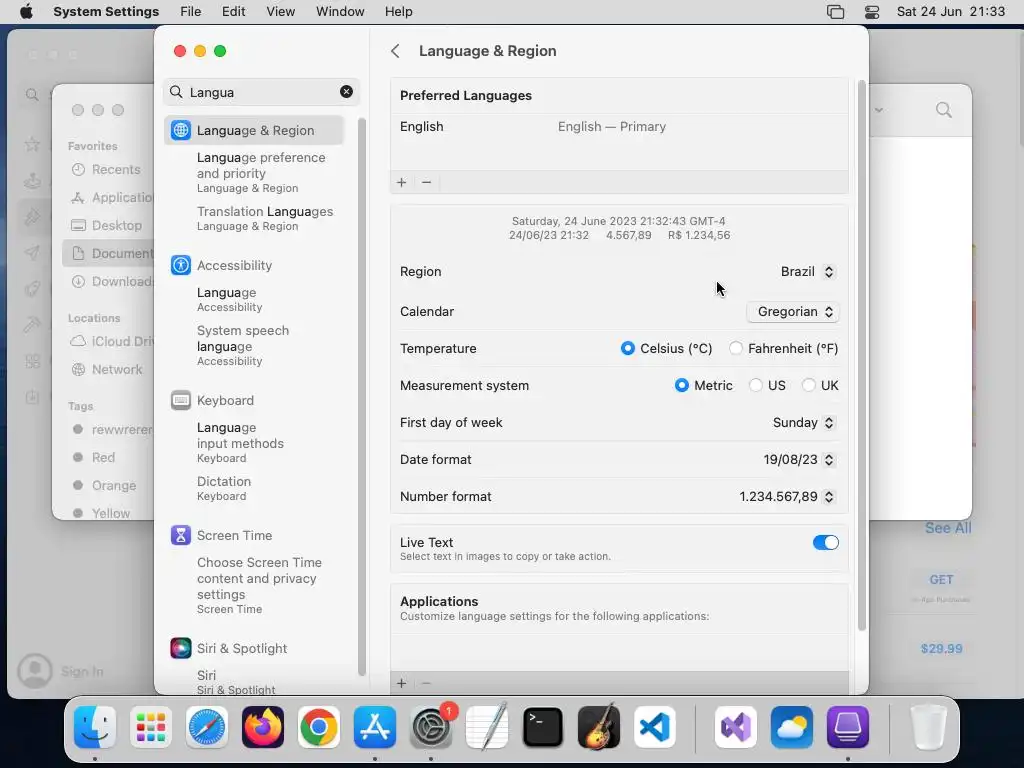Open the Help menu
Screen dimensions: 1024x768
(398, 12)
